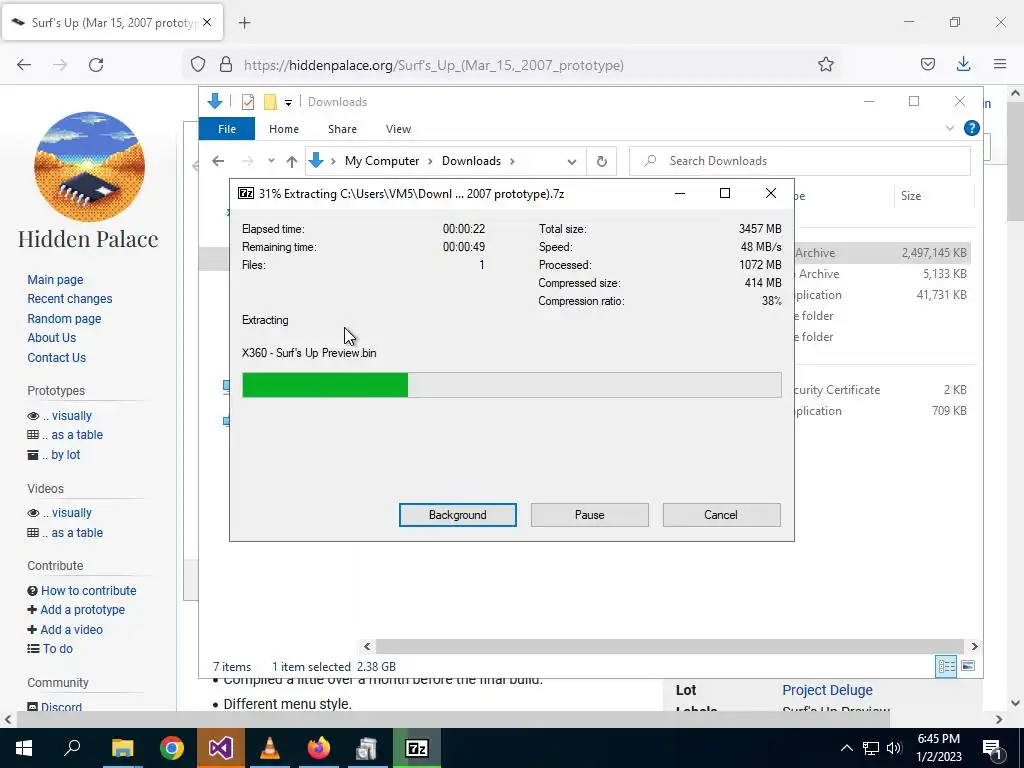This screenshot has width=1024, height=768.
Task: Refresh the Downloads folder view
Action: (x=601, y=161)
